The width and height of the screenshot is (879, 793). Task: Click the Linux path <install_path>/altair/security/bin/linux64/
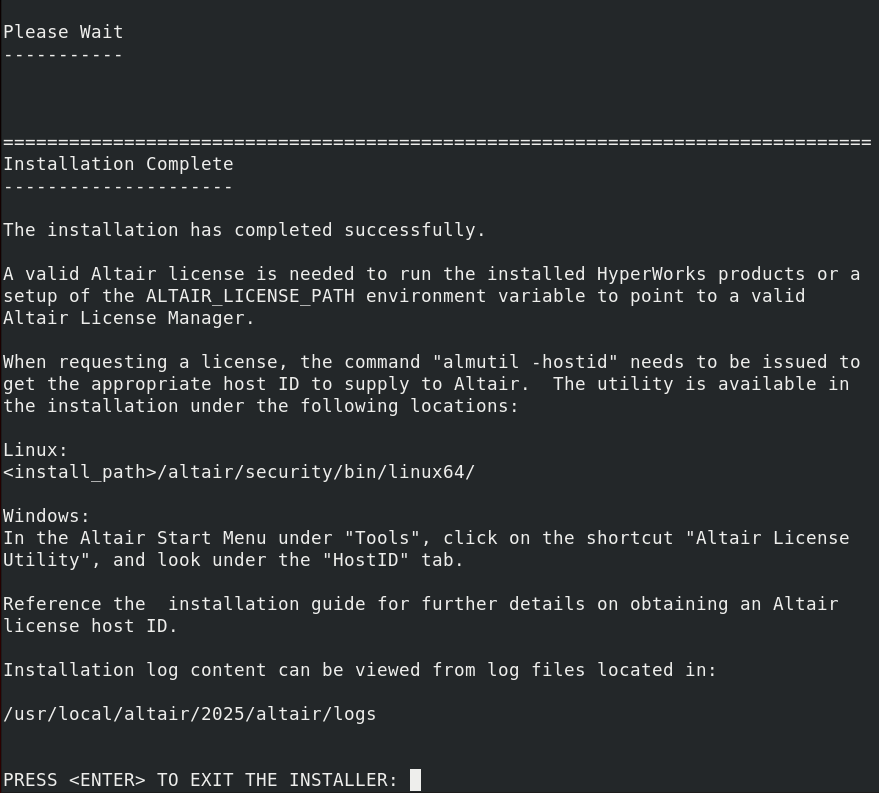click(239, 472)
